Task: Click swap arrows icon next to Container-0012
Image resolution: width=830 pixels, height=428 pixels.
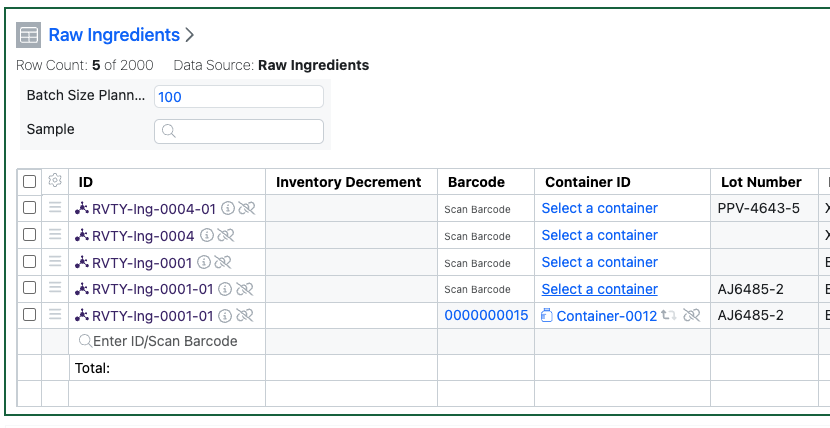Action: coord(669,315)
